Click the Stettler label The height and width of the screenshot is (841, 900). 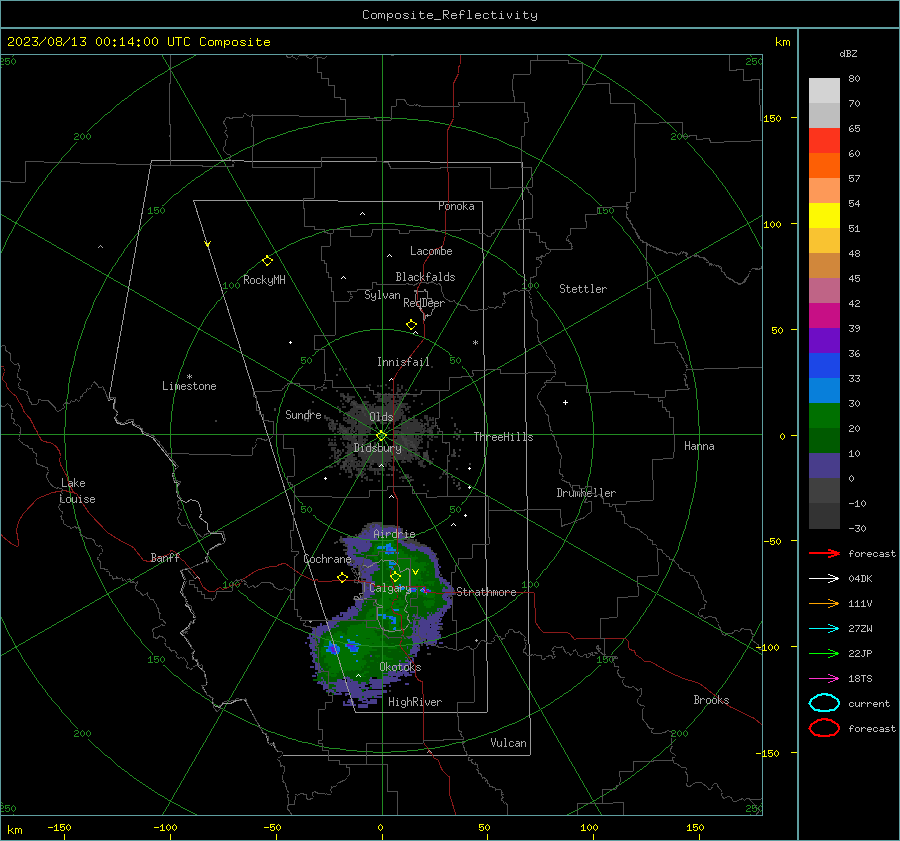coord(583,289)
